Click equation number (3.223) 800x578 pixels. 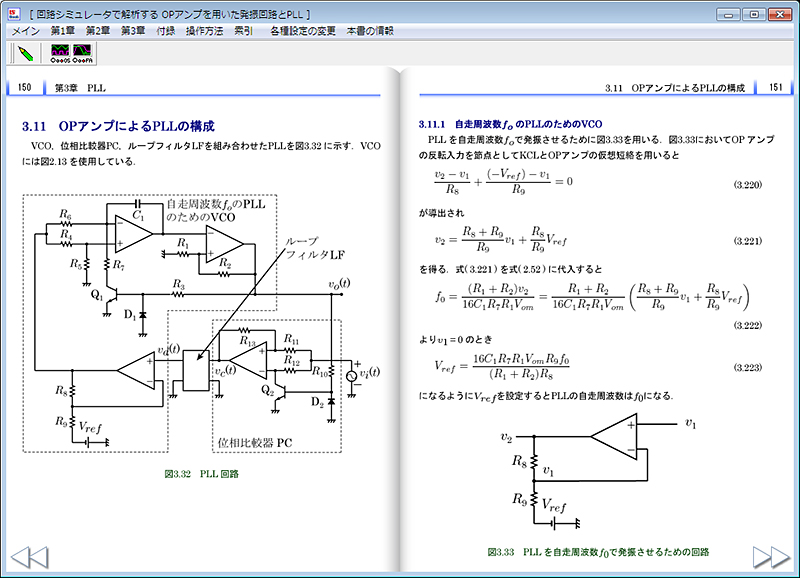coord(747,367)
